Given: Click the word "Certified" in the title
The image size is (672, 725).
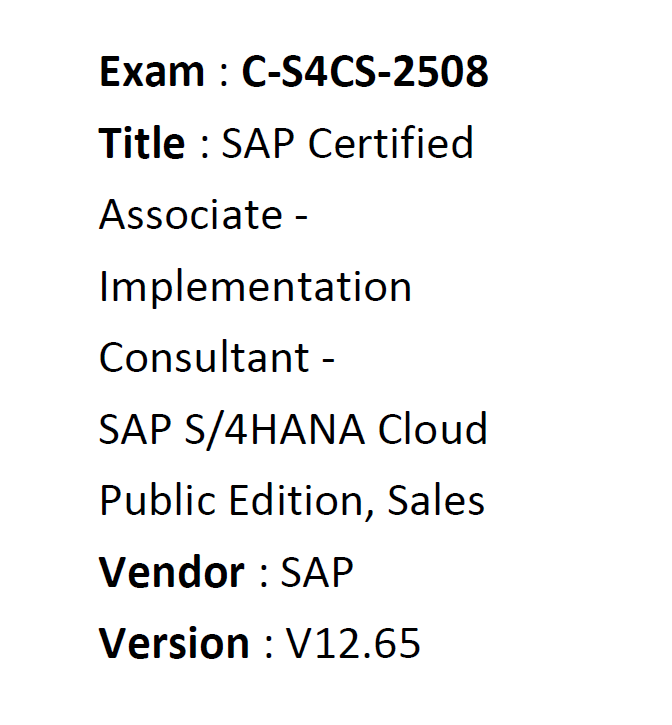Looking at the screenshot, I should pyautogui.click(x=390, y=144).
